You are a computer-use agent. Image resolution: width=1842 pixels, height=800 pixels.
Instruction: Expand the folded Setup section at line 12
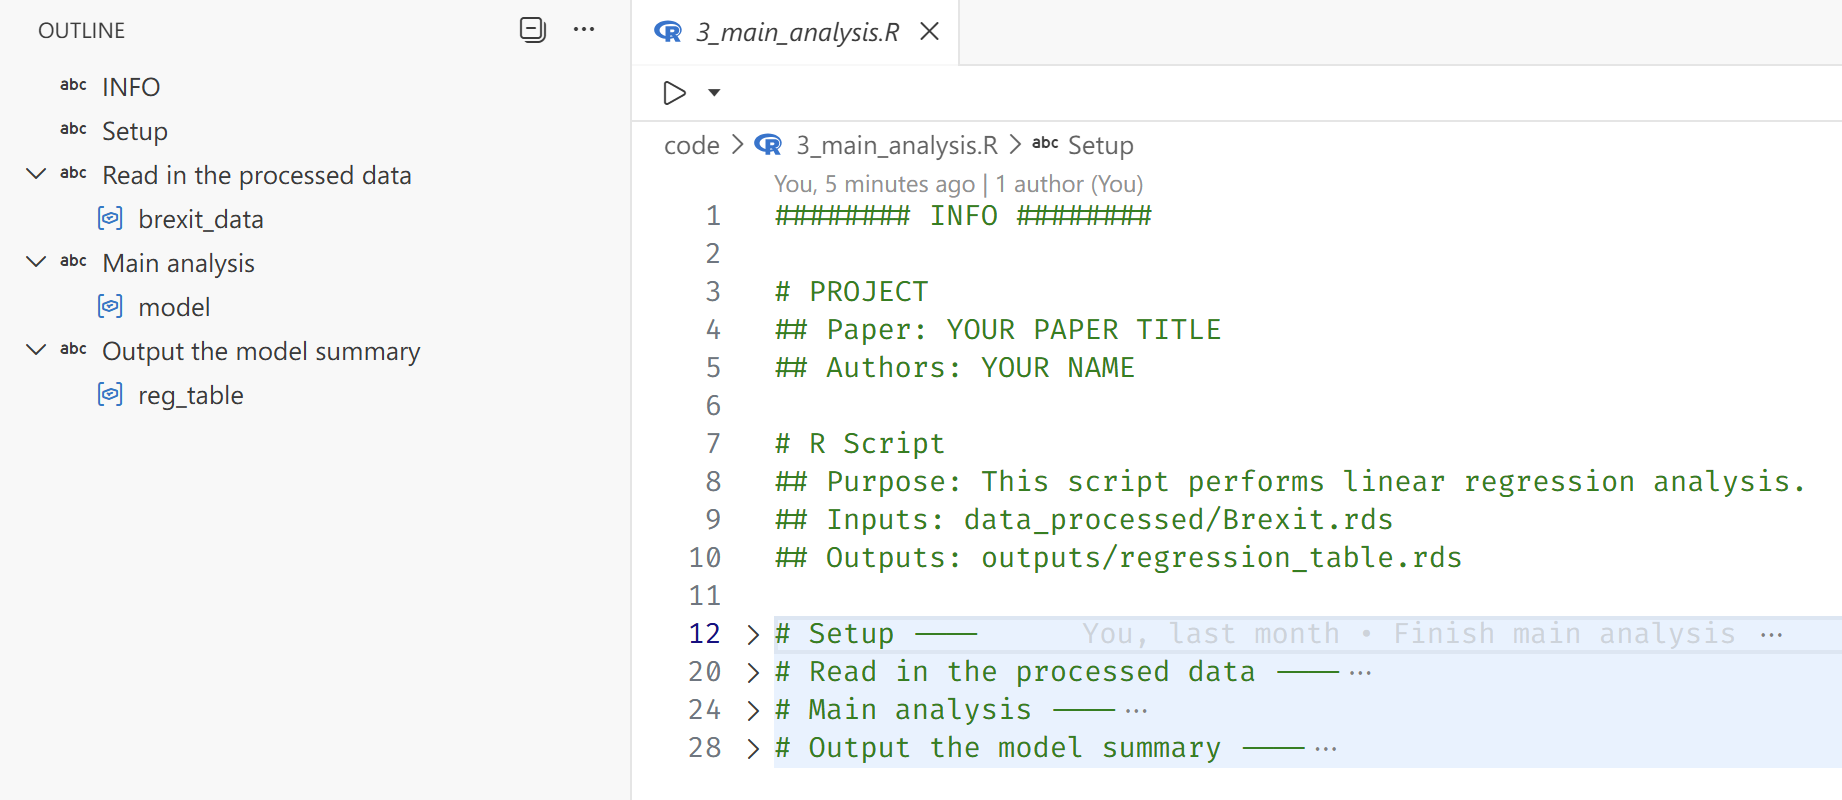pyautogui.click(x=753, y=635)
